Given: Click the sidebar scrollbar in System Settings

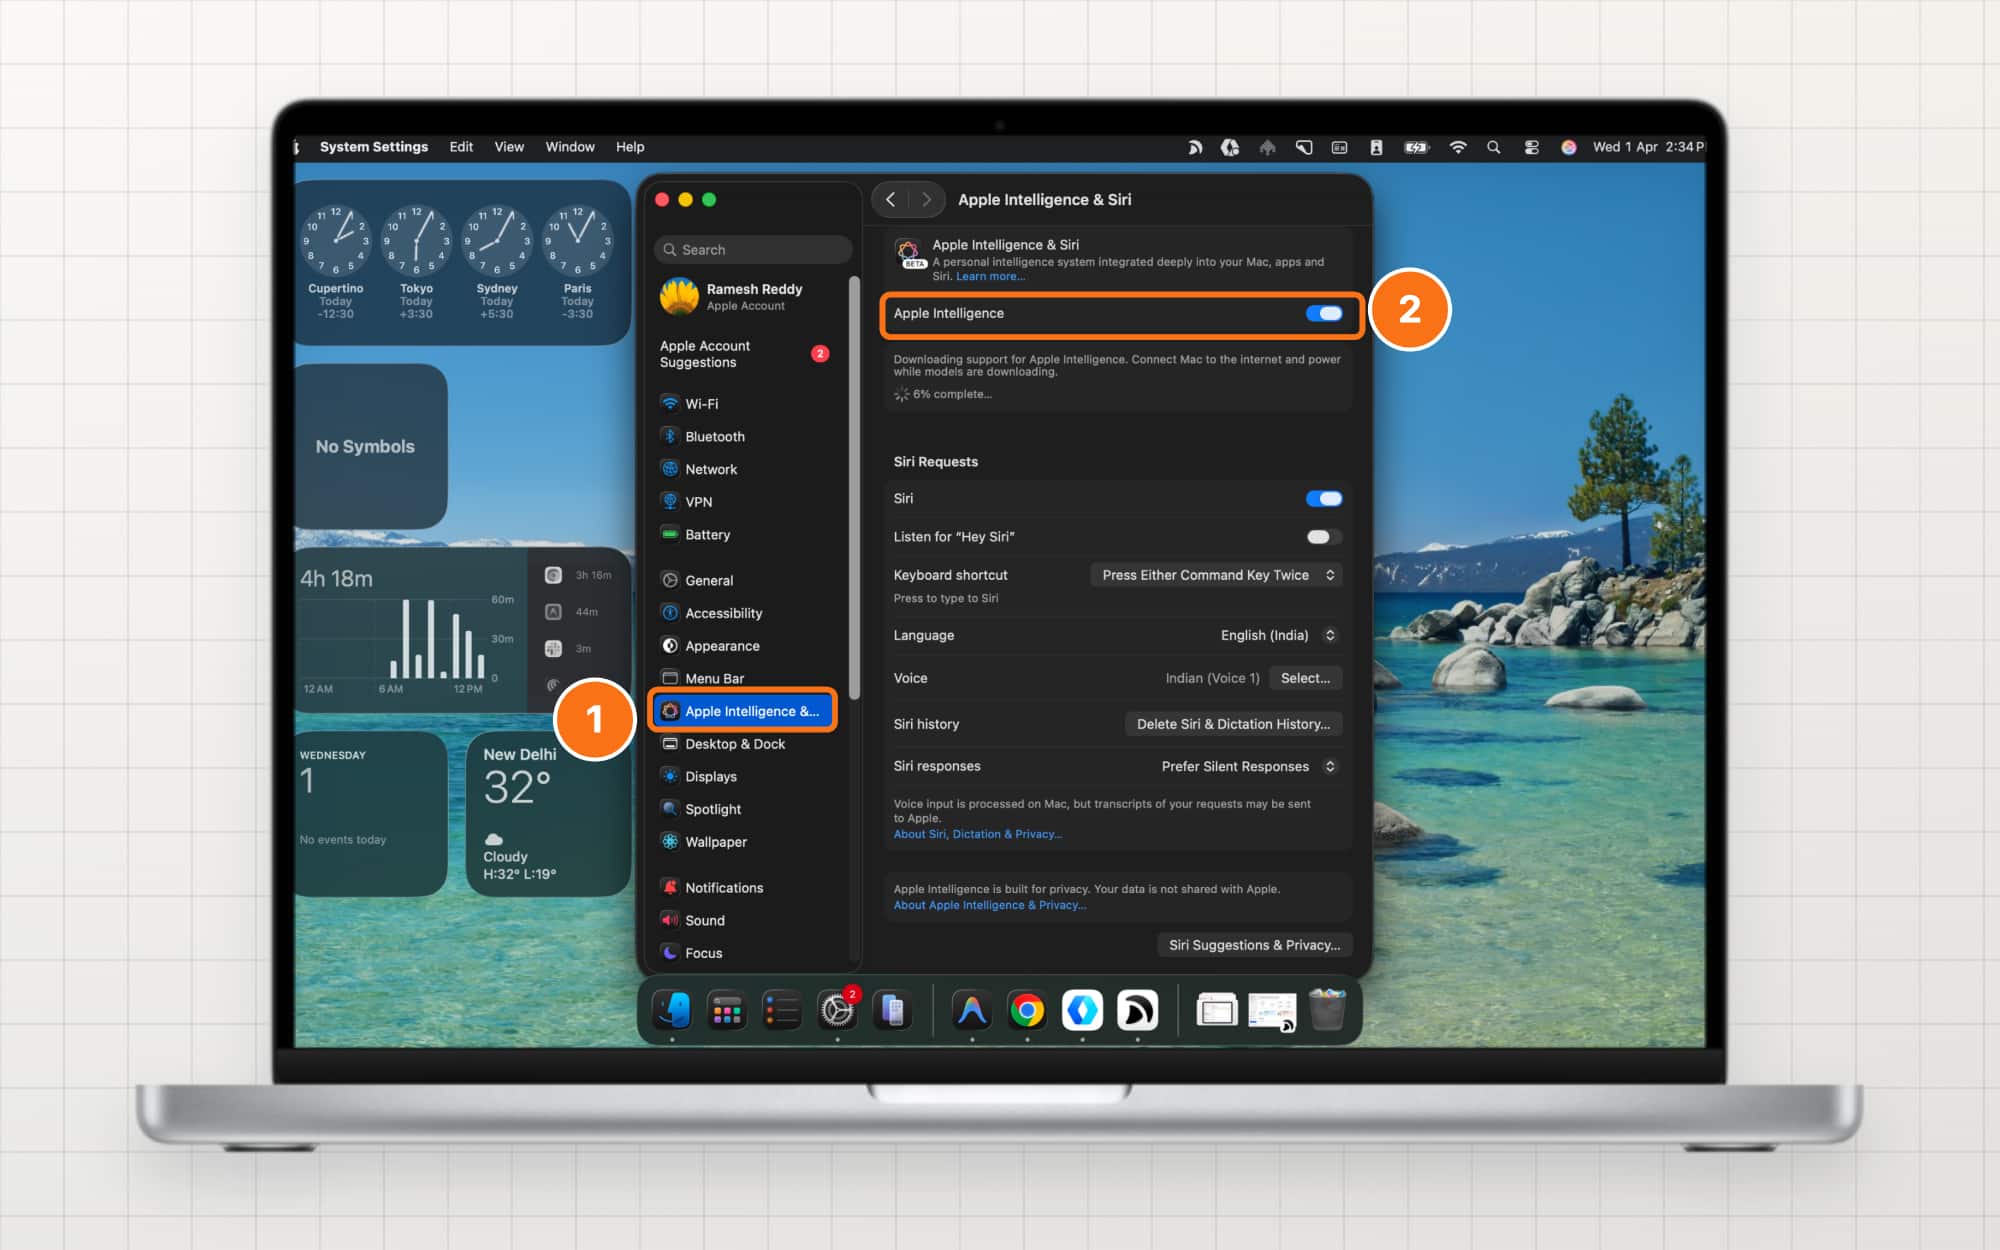Looking at the screenshot, I should [x=854, y=488].
